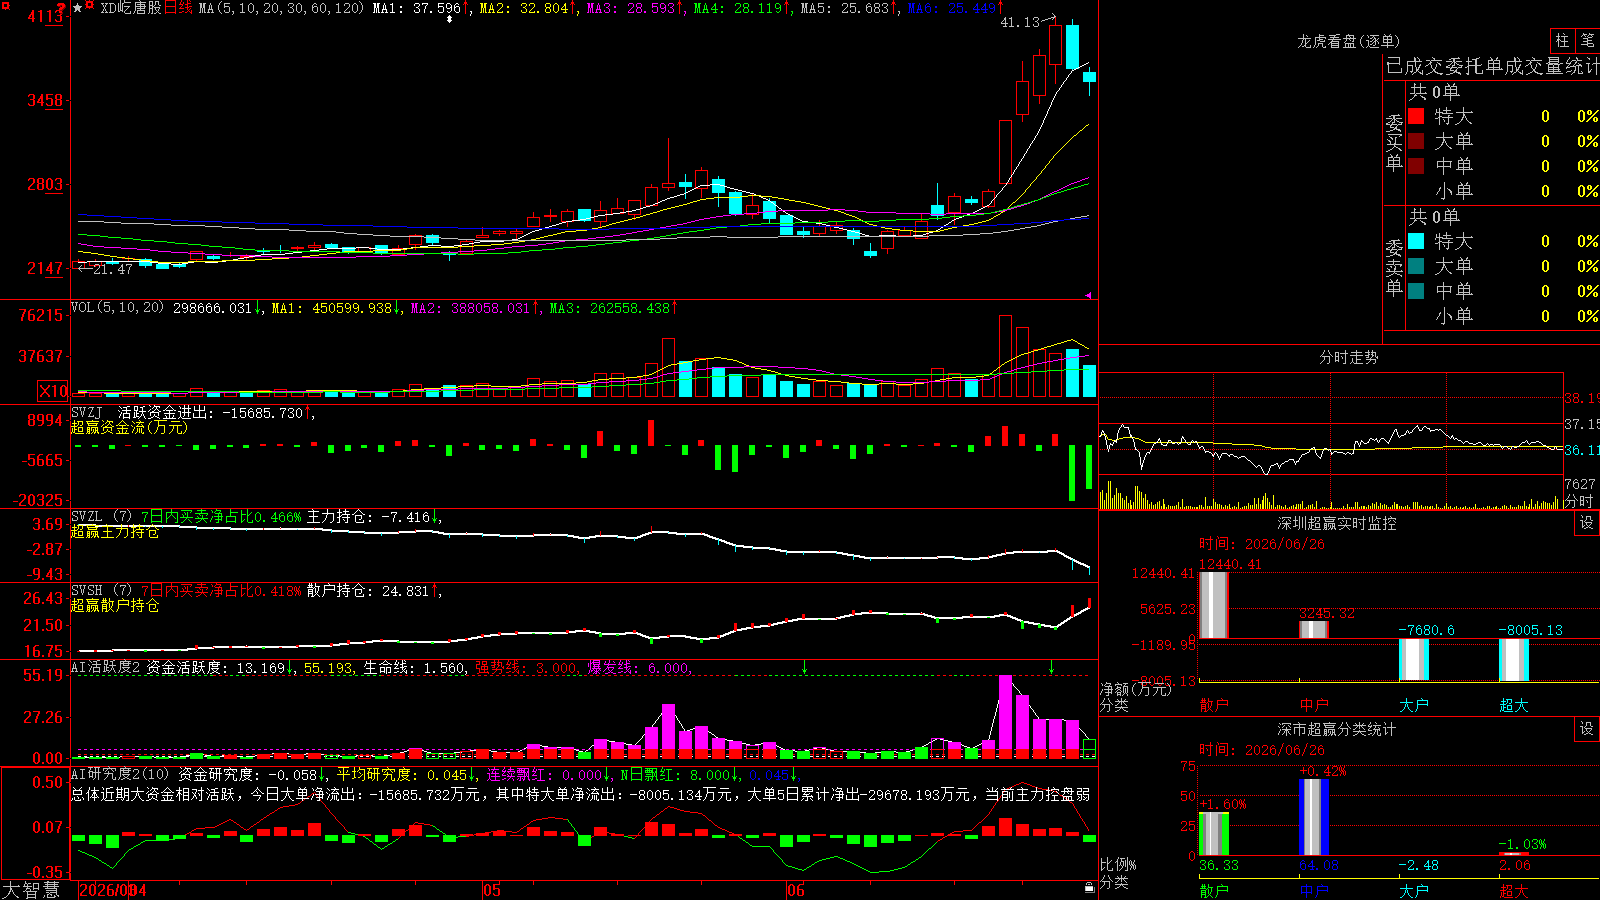Click the 主力持仓: -7.416 value
The image size is (1600, 900).
[368, 517]
